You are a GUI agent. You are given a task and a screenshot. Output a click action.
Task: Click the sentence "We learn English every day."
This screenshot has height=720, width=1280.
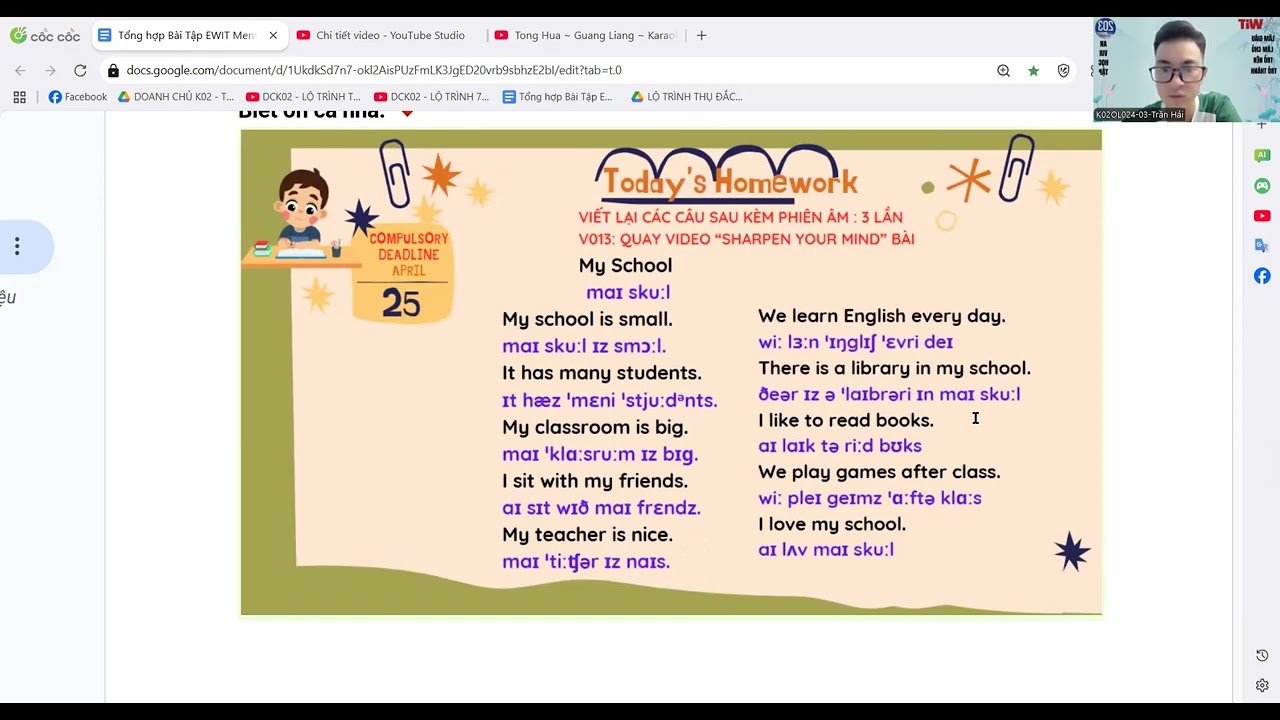[882, 316]
